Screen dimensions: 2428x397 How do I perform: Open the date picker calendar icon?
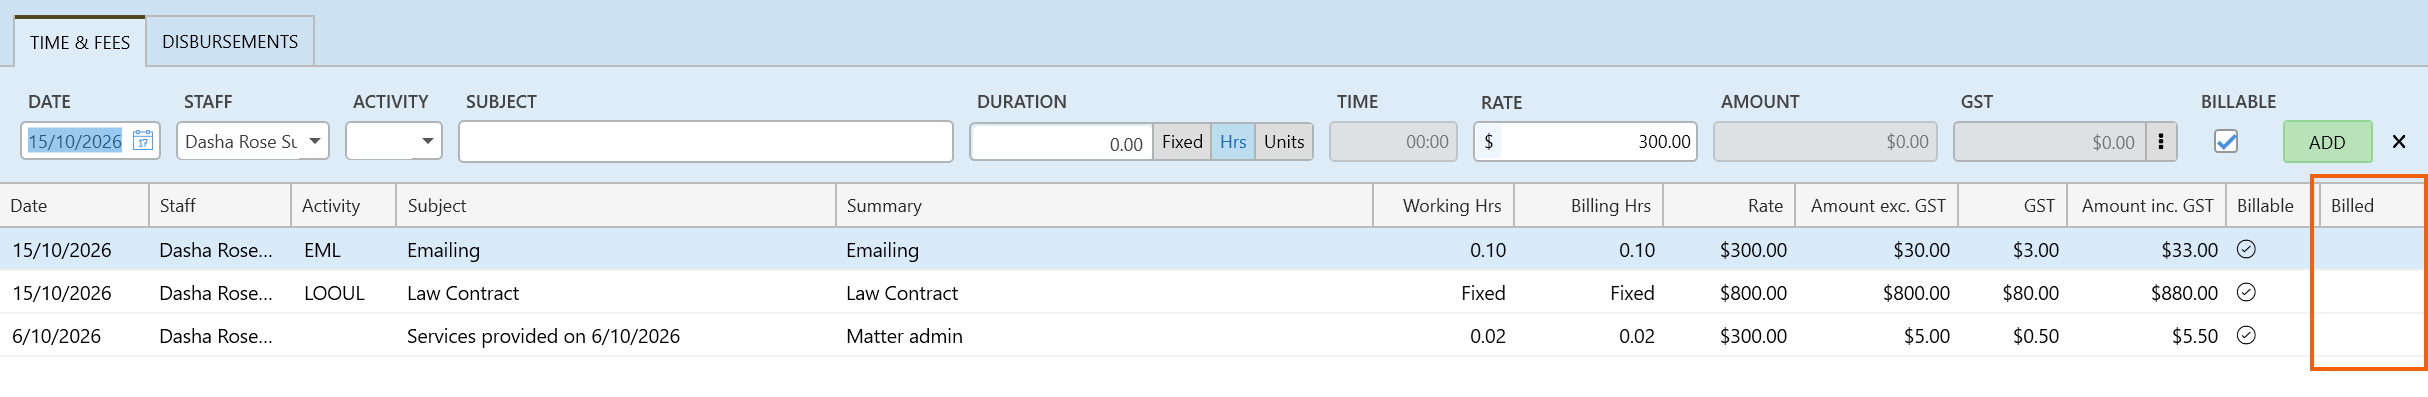click(x=143, y=141)
